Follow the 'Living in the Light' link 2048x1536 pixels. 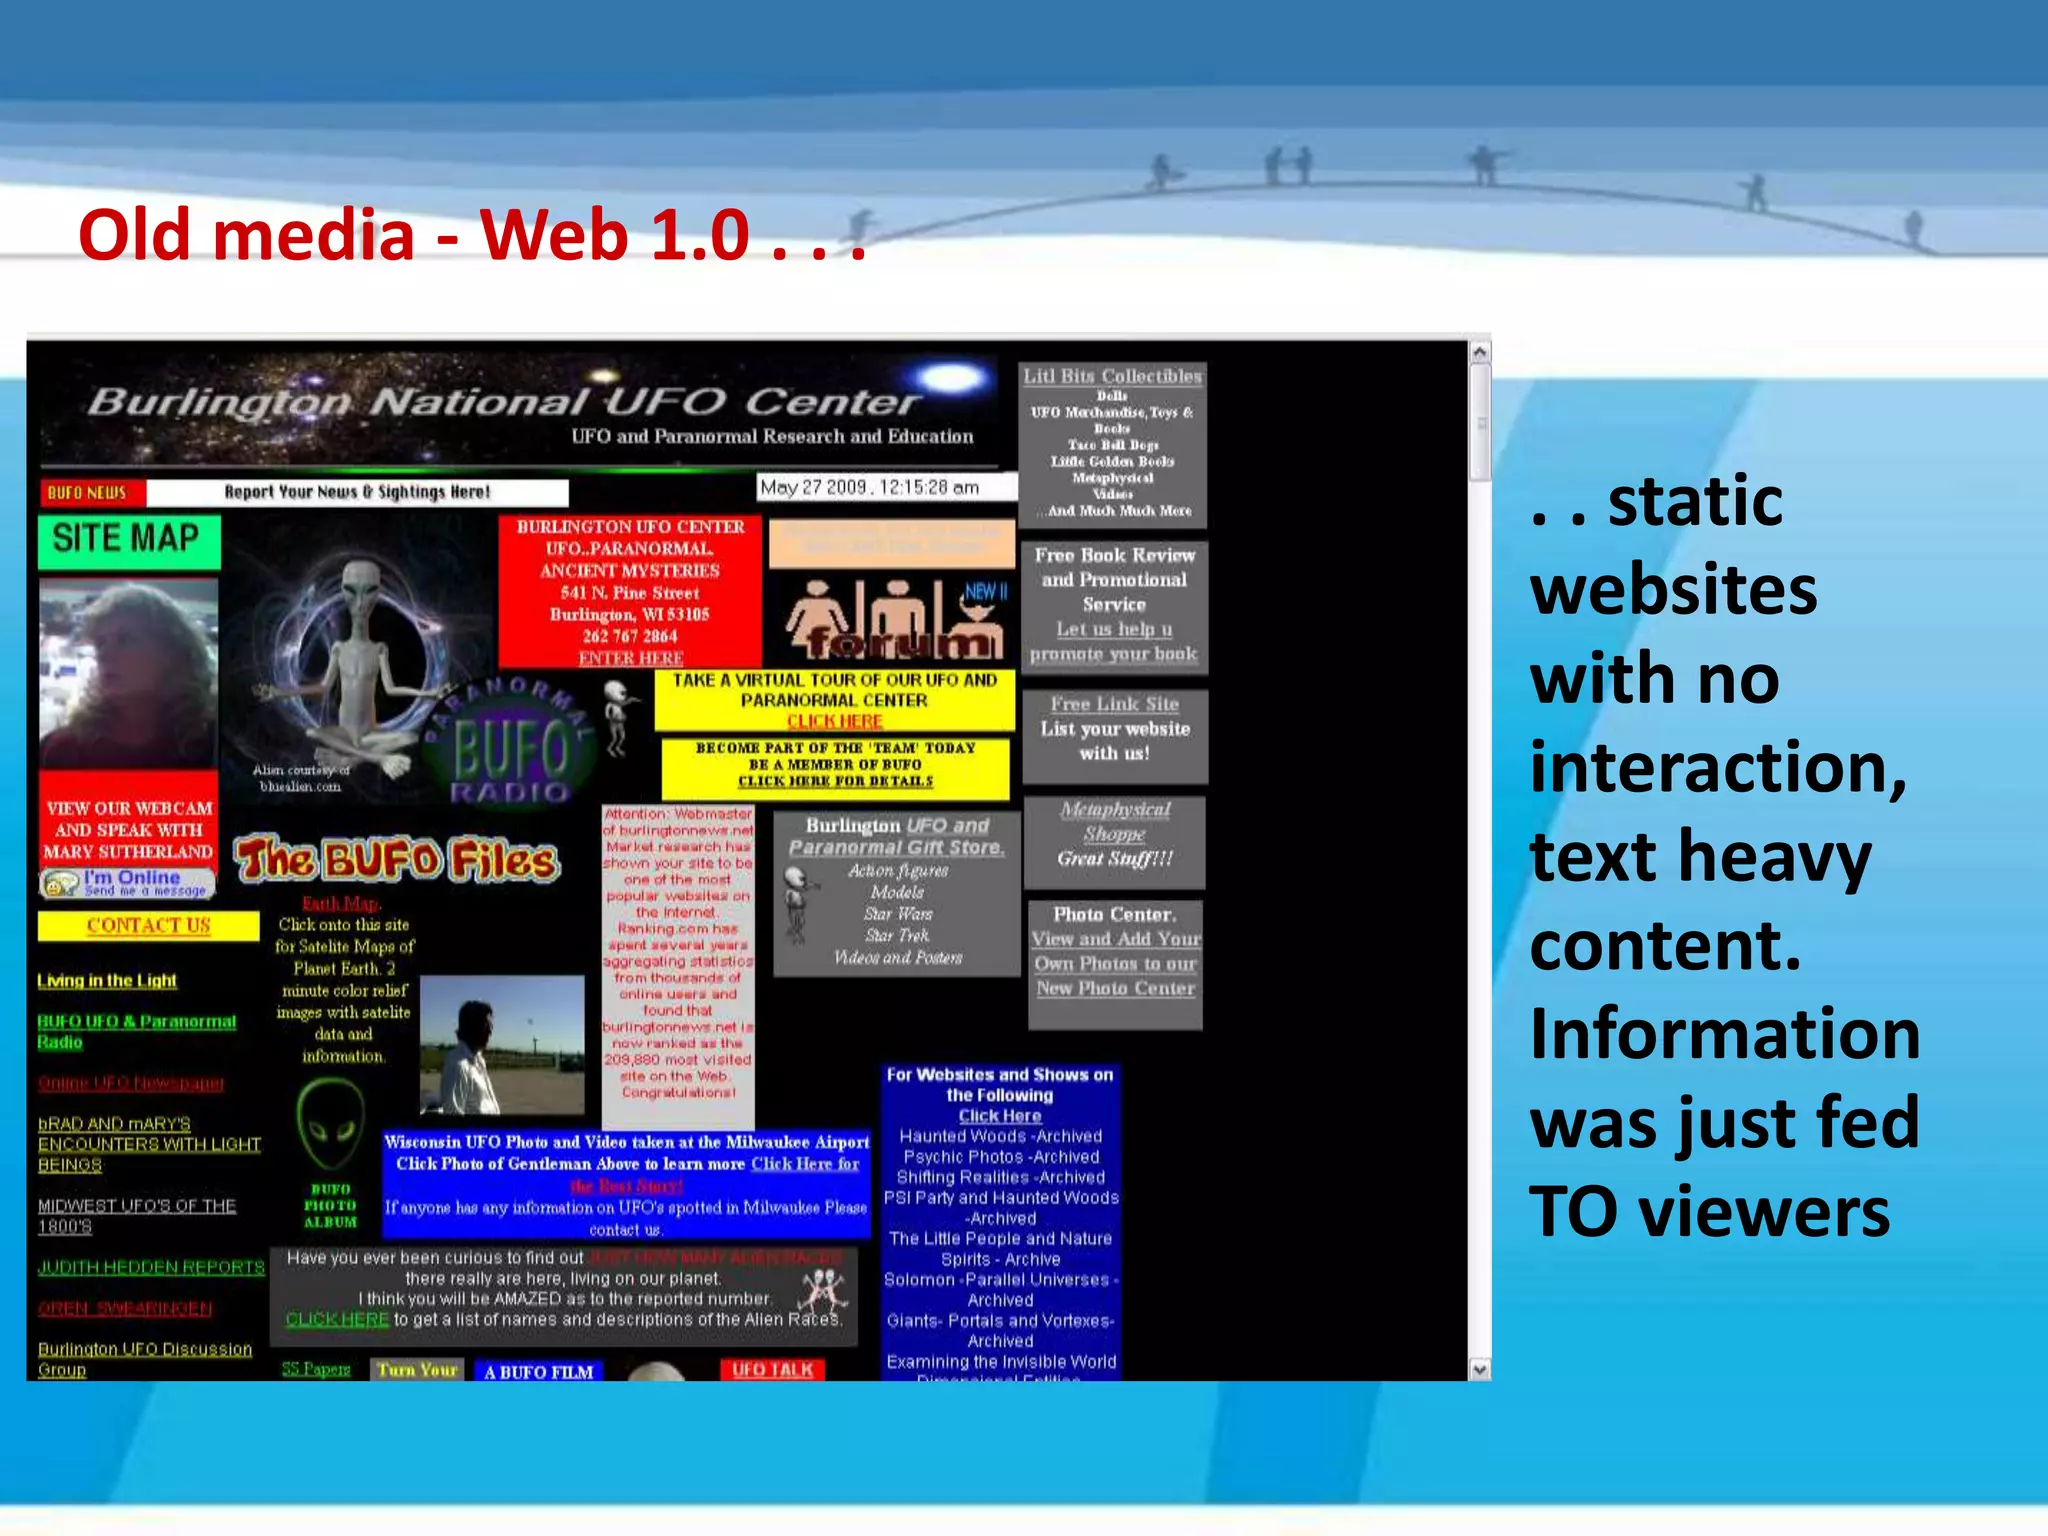[107, 981]
